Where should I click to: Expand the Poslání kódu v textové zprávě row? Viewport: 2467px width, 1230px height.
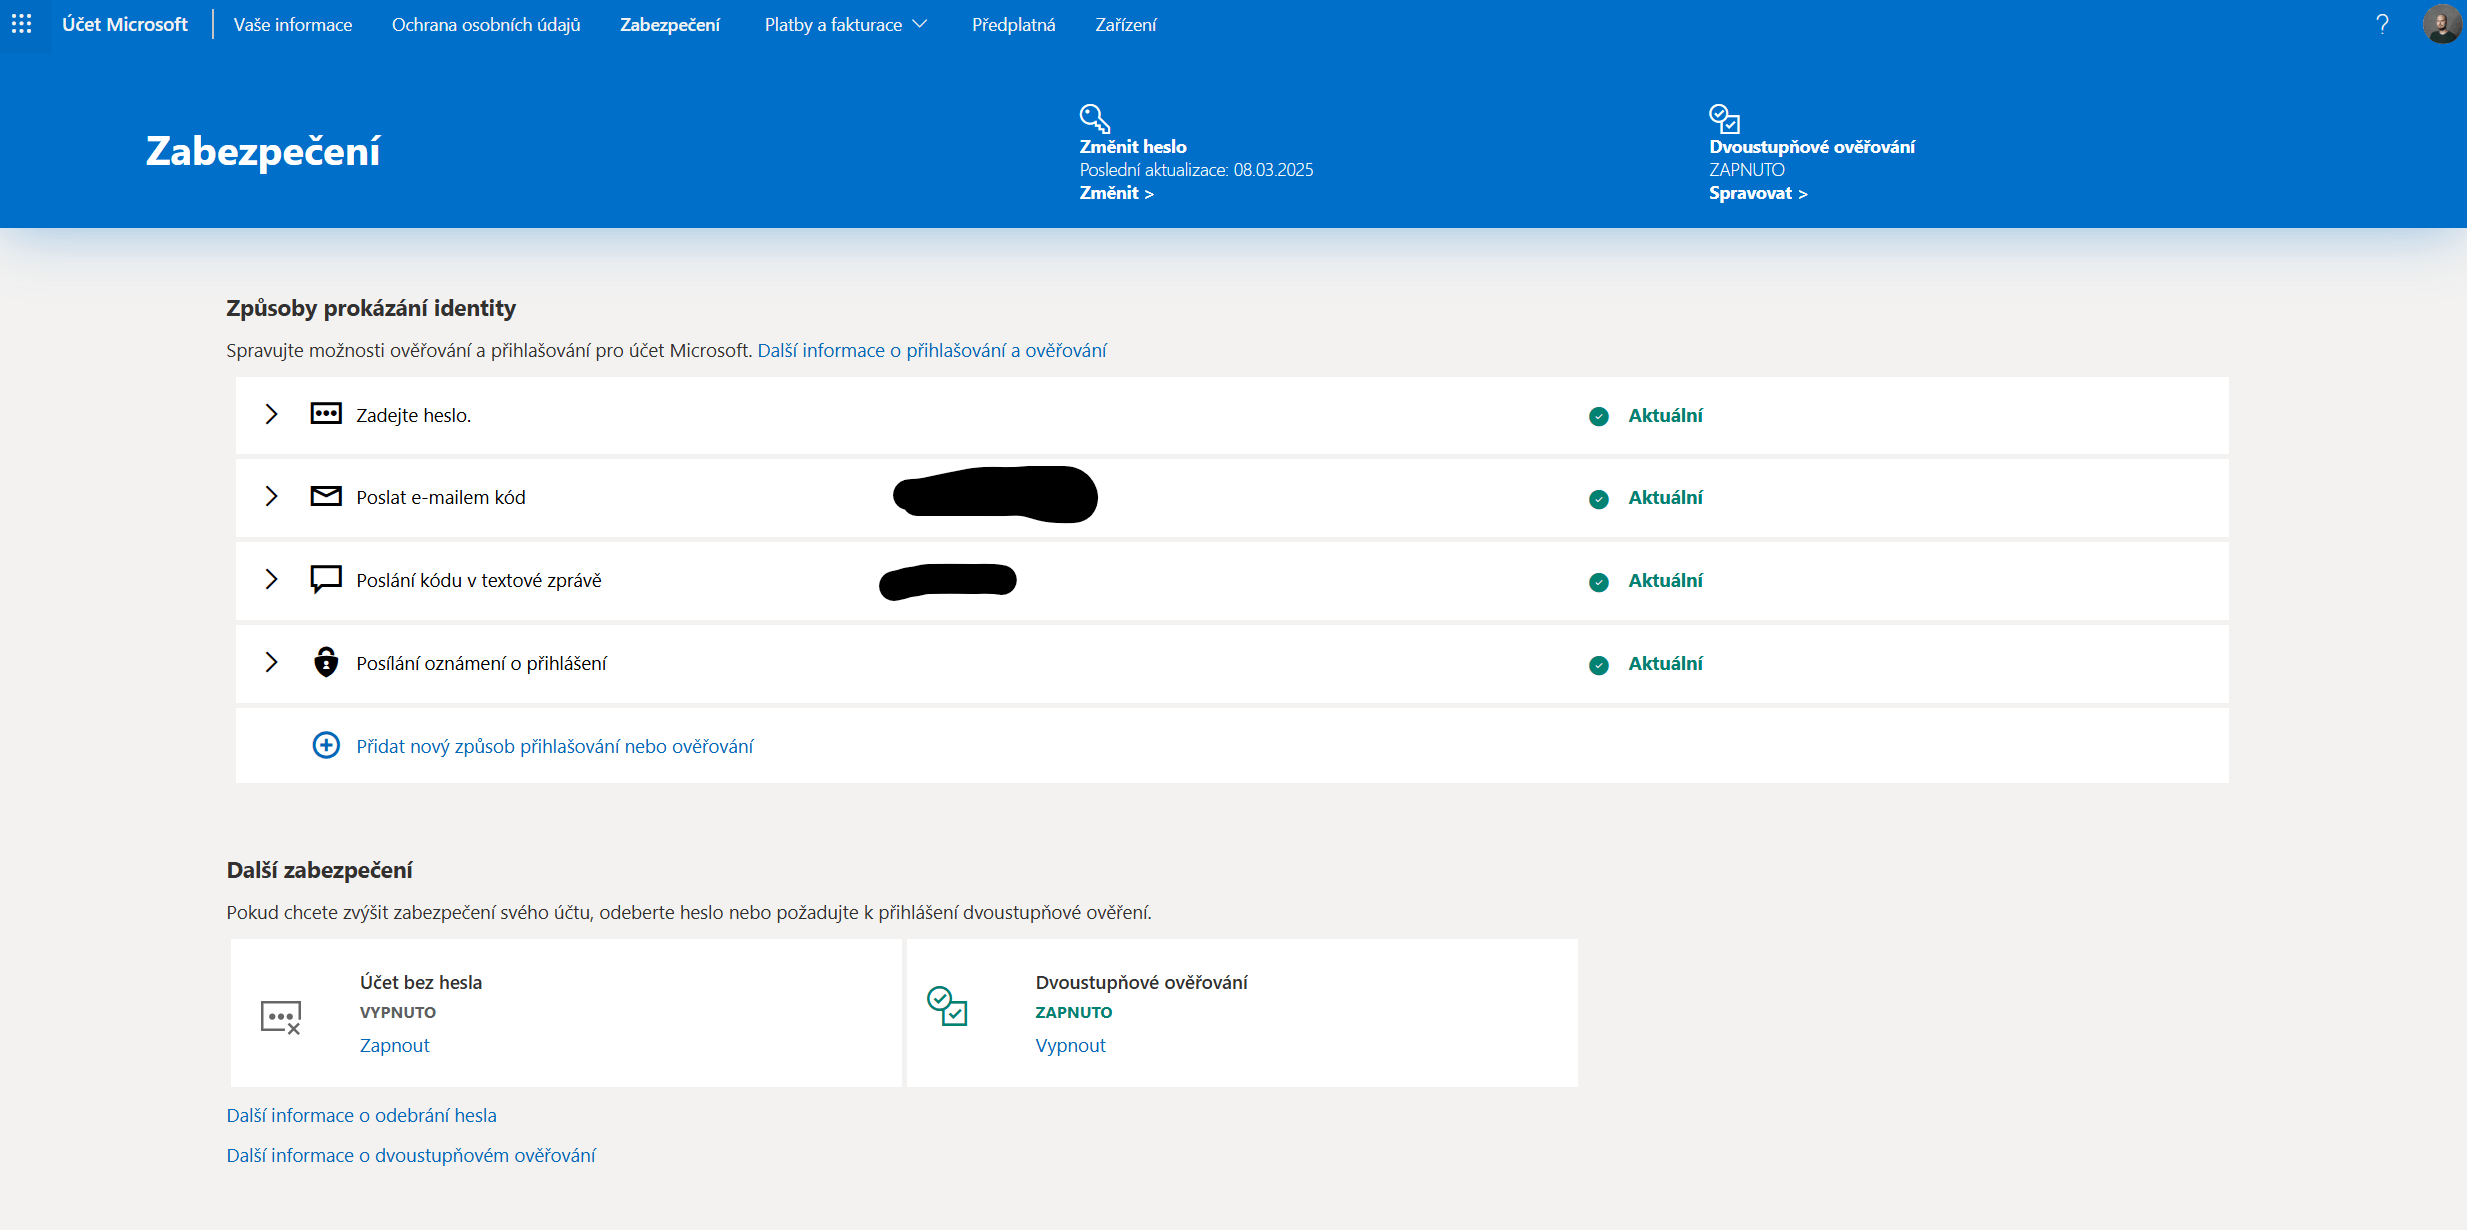point(271,579)
